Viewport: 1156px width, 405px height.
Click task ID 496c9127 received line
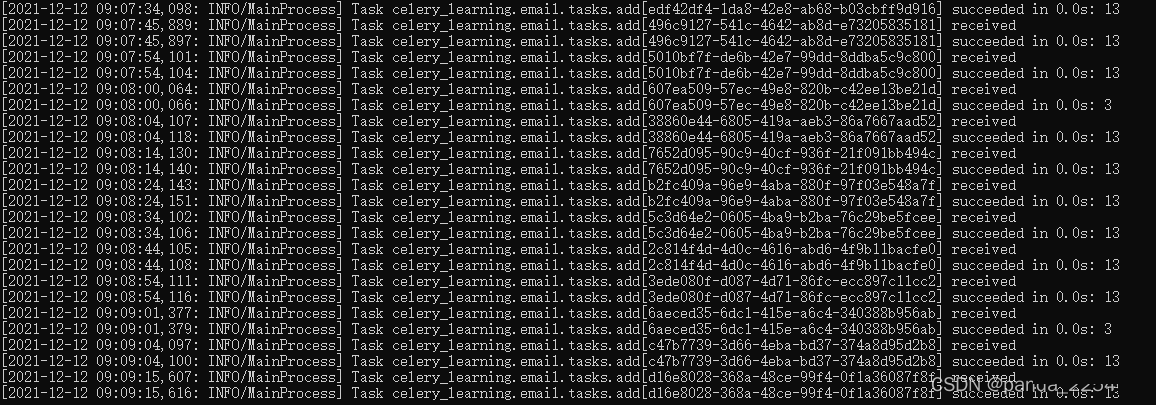(x=509, y=26)
